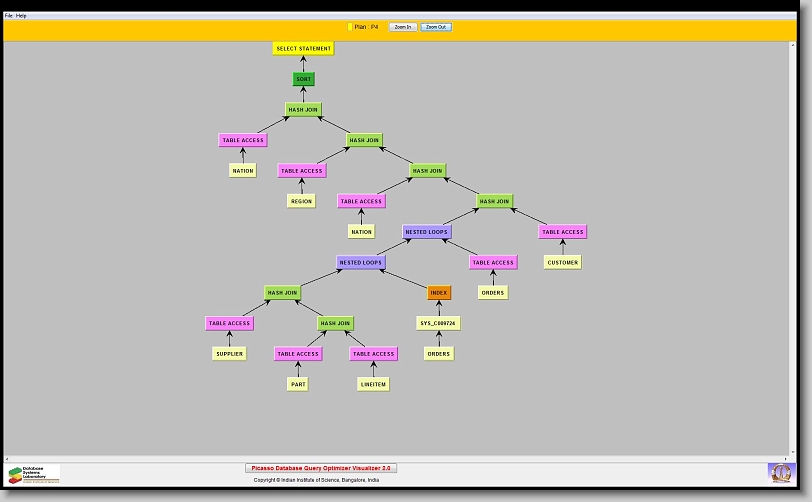The image size is (812, 502).
Task: Select the topmost HASH JOIN node
Action: pos(304,109)
